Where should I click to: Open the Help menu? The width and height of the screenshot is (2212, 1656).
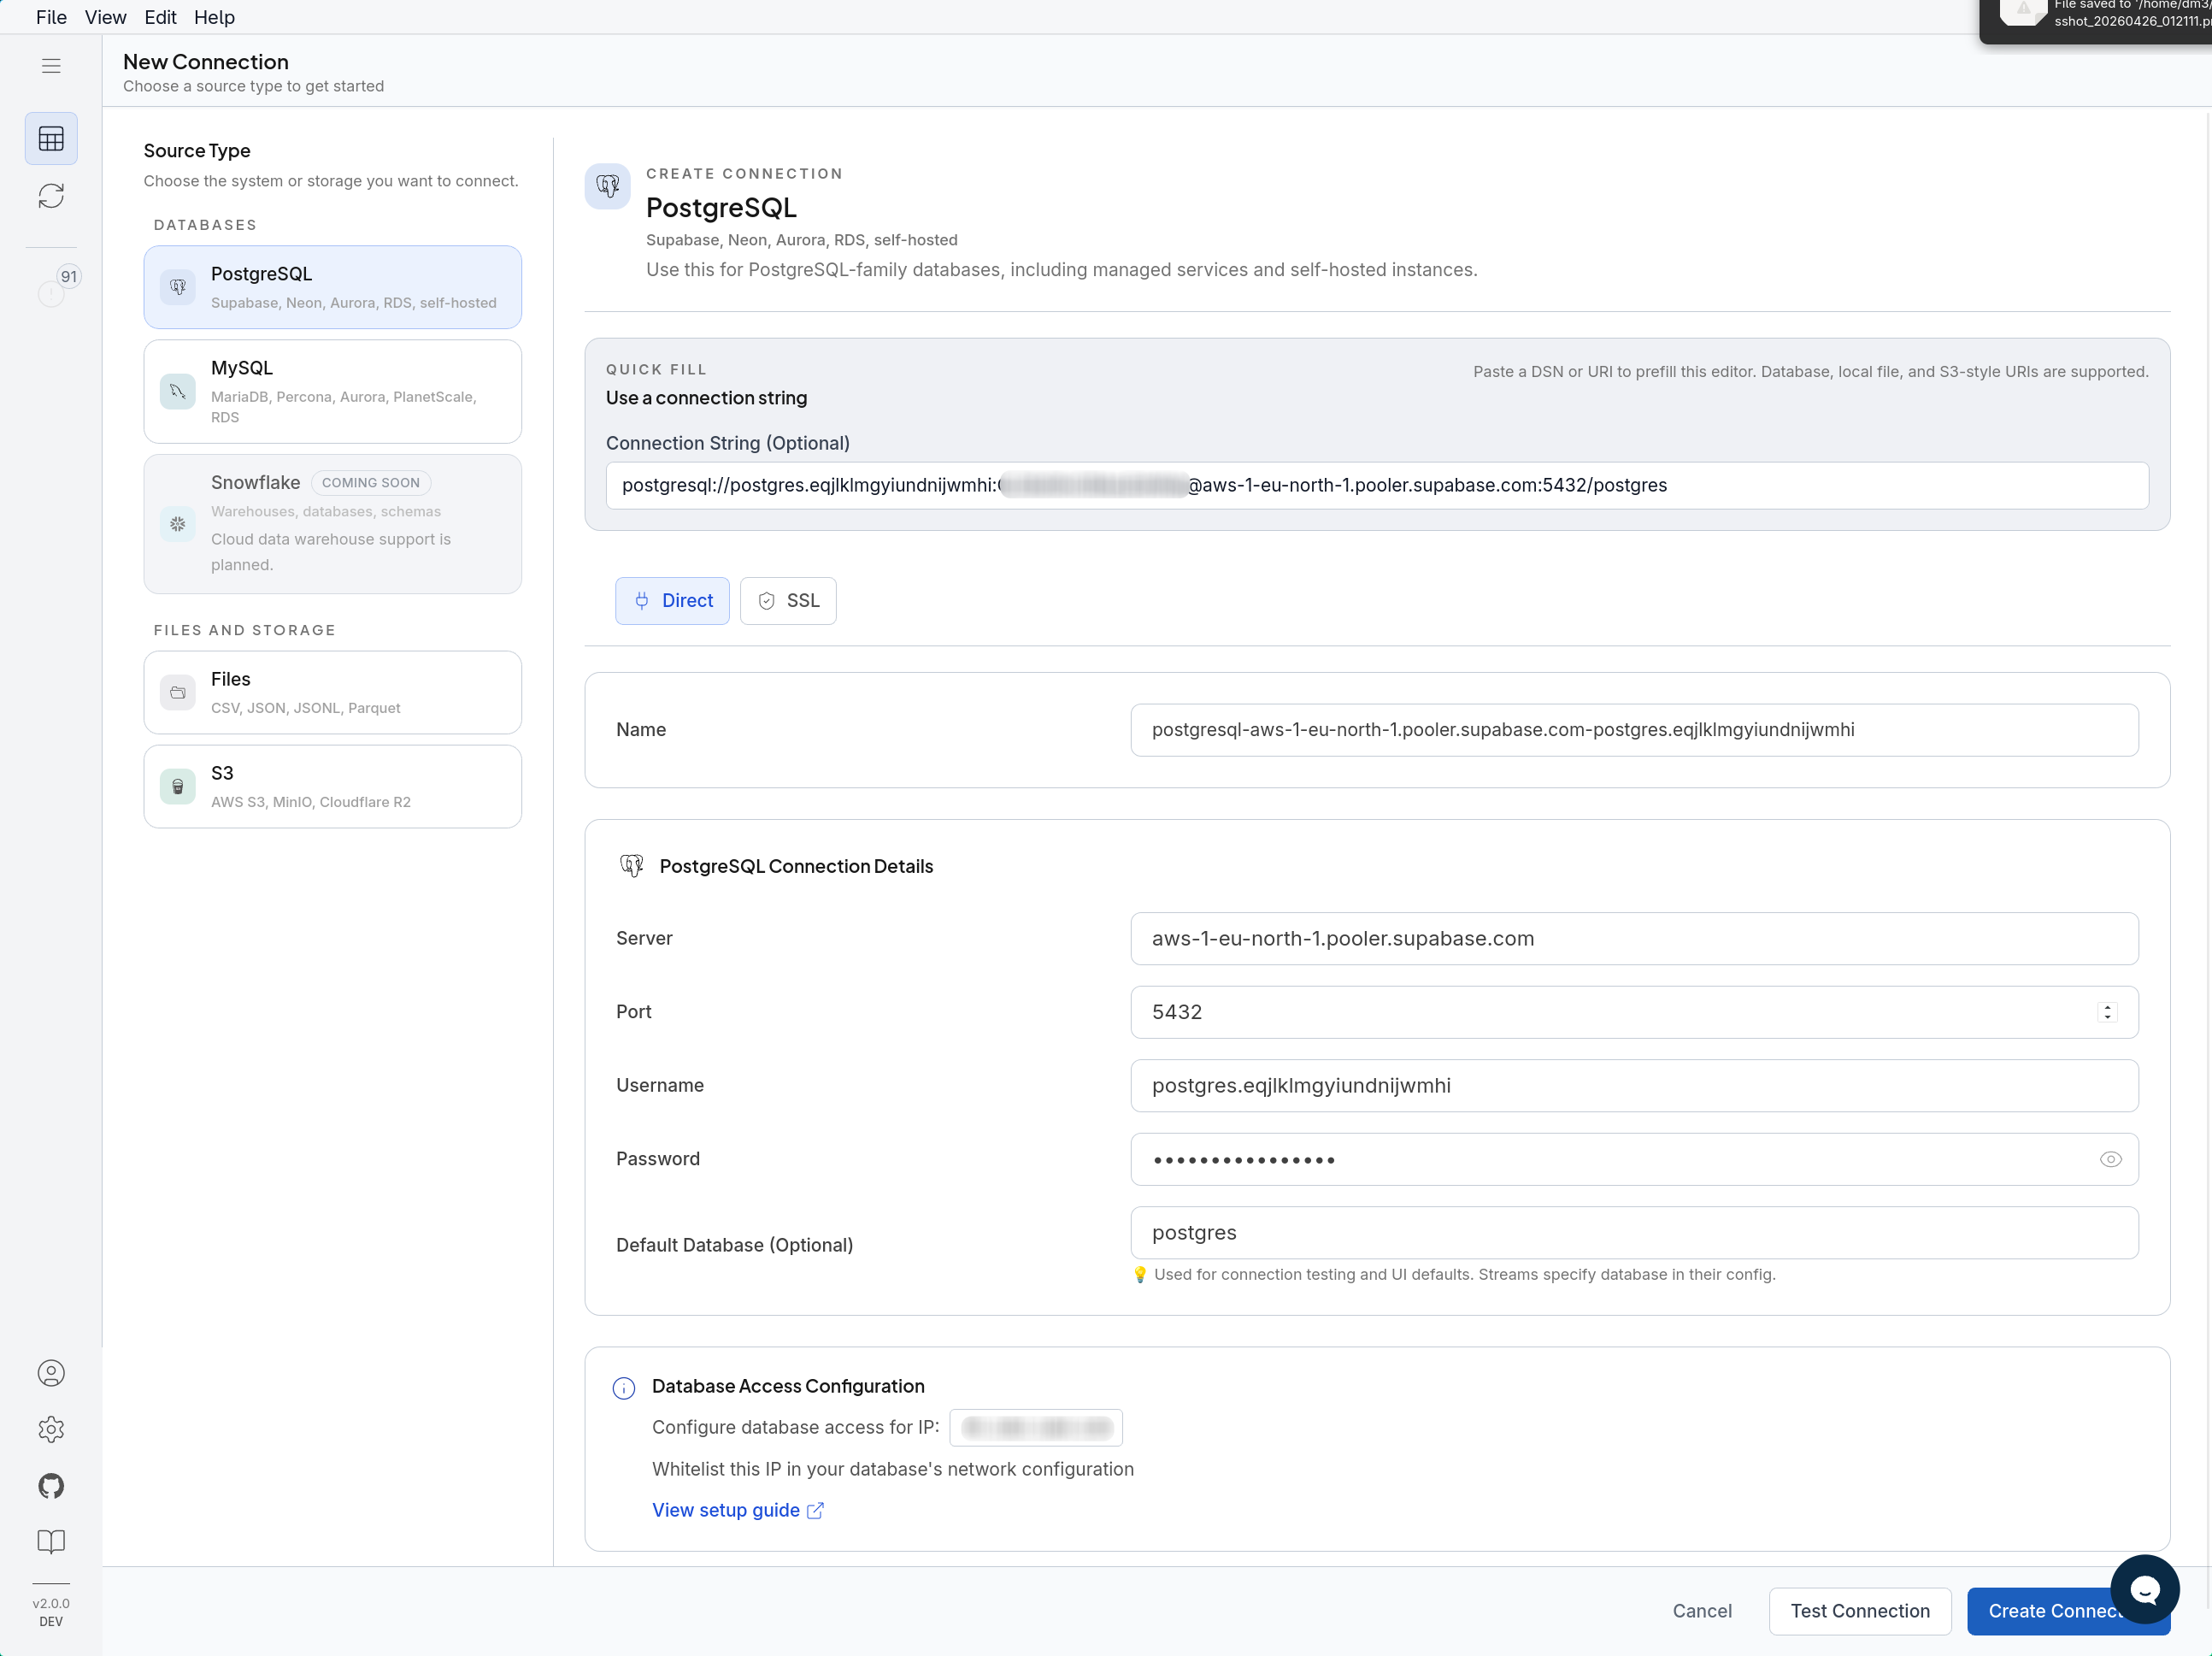click(214, 17)
